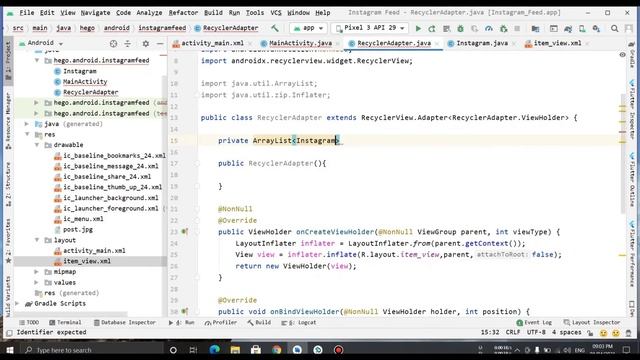This screenshot has height=360, width=640.
Task: Click the inspections eye icon atop editor
Action: [x=622, y=54]
